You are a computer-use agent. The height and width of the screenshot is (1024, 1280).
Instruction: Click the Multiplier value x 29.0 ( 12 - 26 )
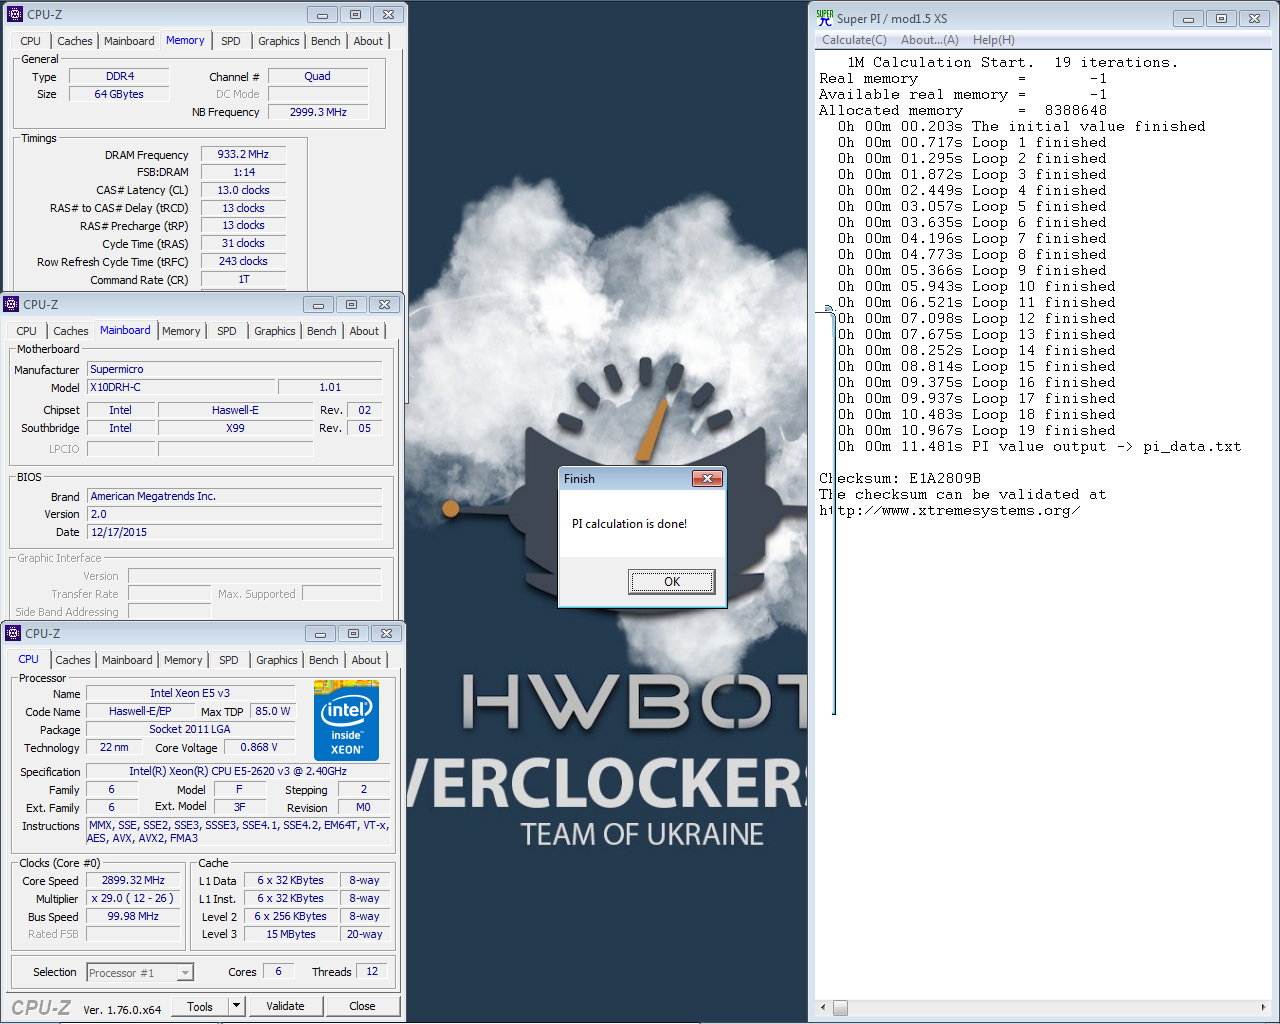[133, 898]
